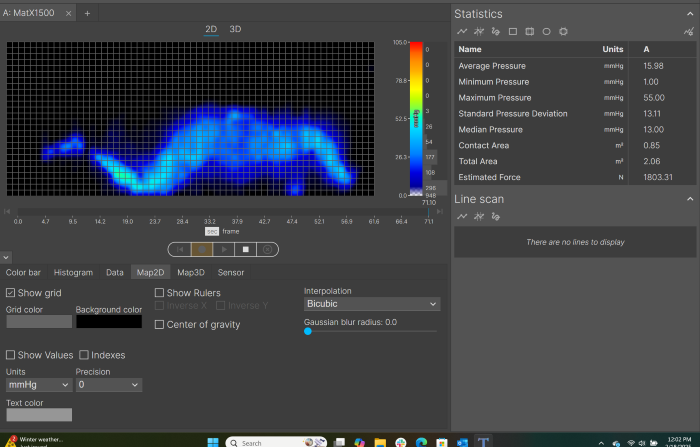The image size is (700, 447).
Task: Open the Map3D tab
Action: (191, 272)
